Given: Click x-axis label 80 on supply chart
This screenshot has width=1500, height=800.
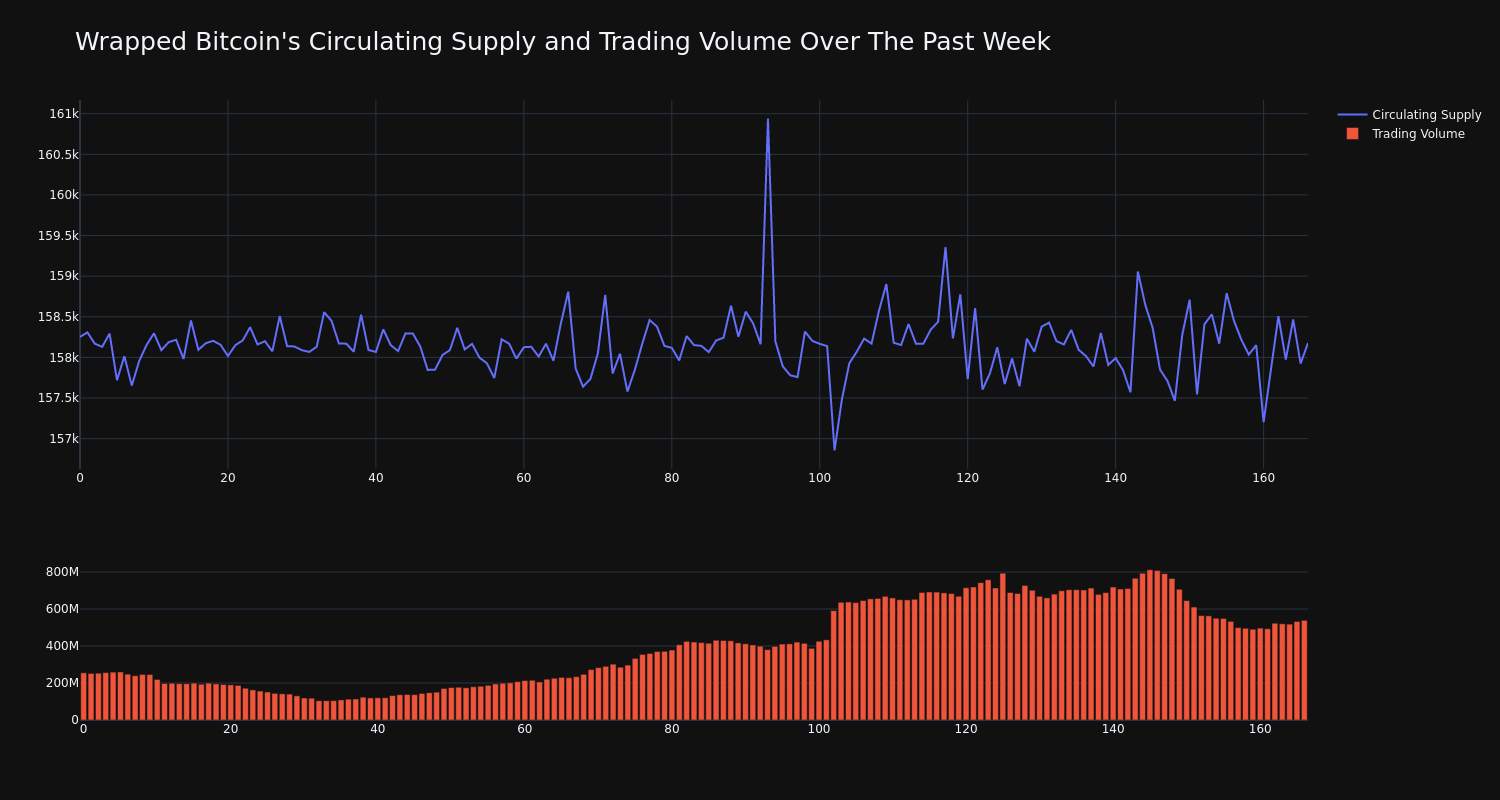Looking at the screenshot, I should tap(672, 478).
